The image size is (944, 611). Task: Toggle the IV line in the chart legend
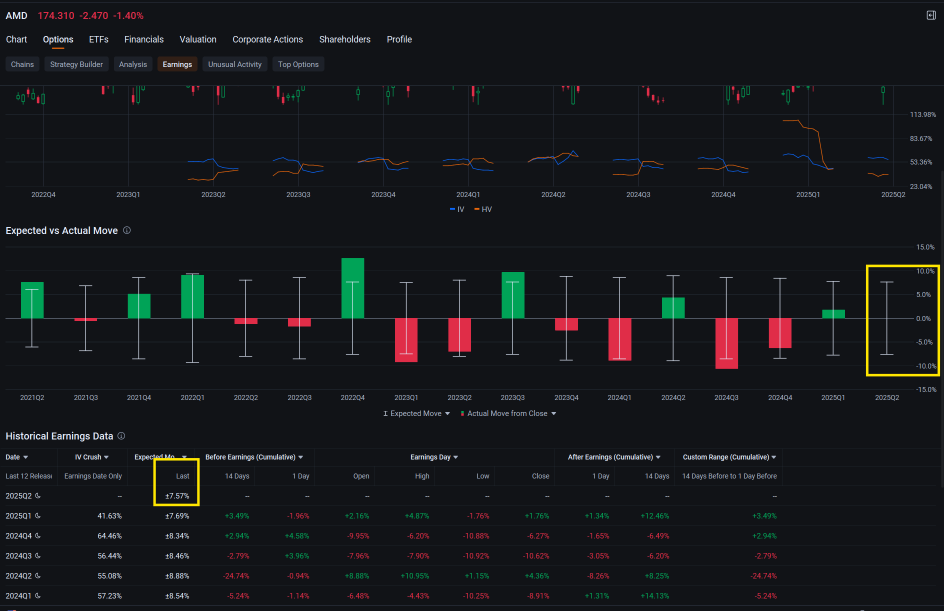point(457,209)
